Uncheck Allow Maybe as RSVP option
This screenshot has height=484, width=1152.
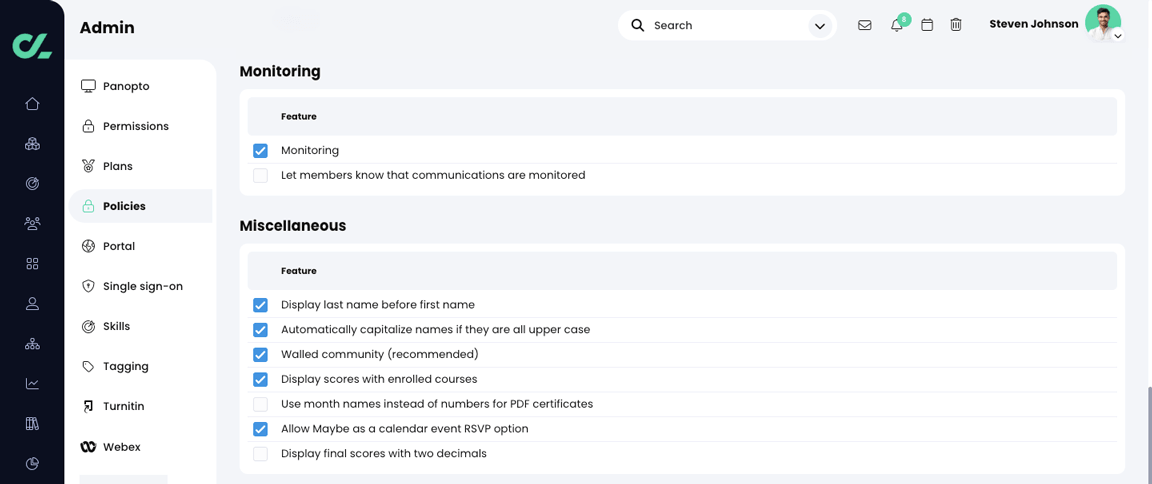point(260,429)
